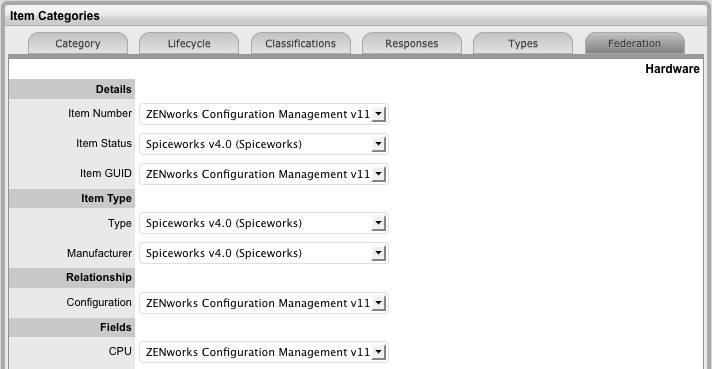Open the Item Status dropdown arrow

[378, 144]
